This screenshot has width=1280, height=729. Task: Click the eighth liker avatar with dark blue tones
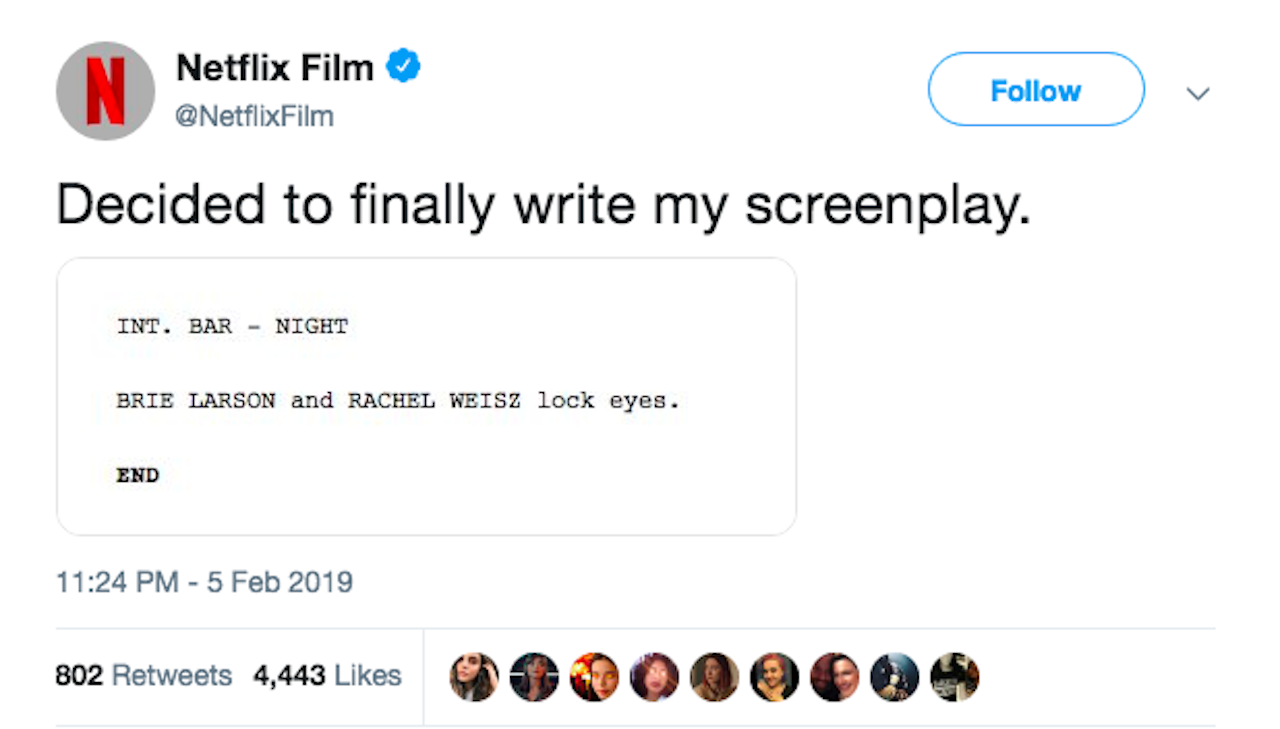point(894,677)
